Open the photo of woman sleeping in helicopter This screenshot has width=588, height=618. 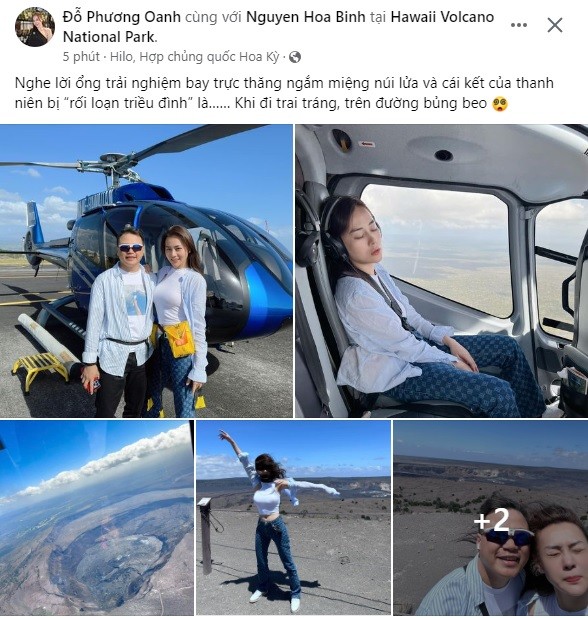coord(441,271)
